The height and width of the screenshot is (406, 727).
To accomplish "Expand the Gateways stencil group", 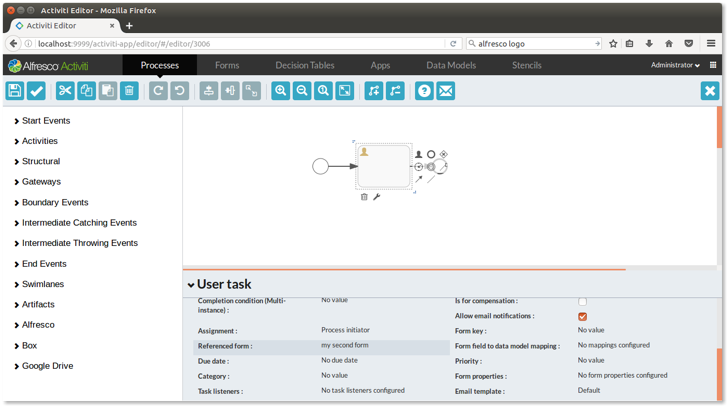I will [41, 182].
